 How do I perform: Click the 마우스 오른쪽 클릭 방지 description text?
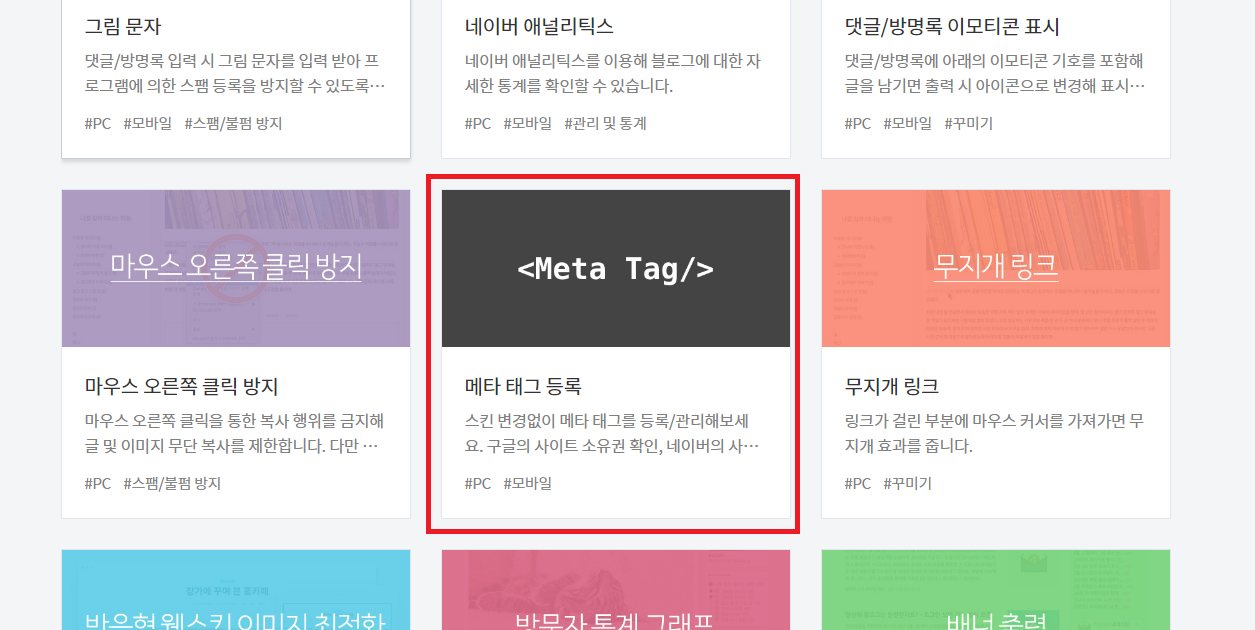pyautogui.click(x=234, y=433)
